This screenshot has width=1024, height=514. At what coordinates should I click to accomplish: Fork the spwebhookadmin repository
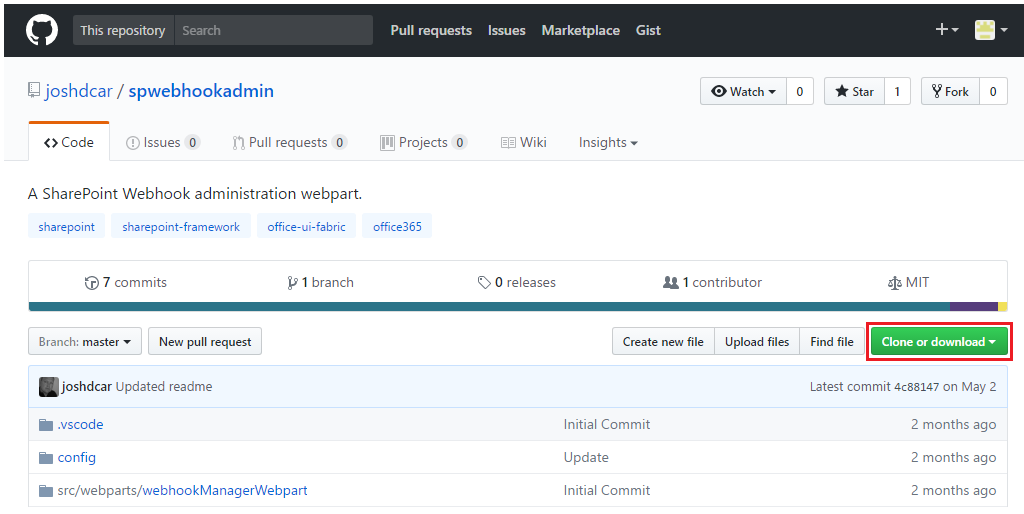950,91
